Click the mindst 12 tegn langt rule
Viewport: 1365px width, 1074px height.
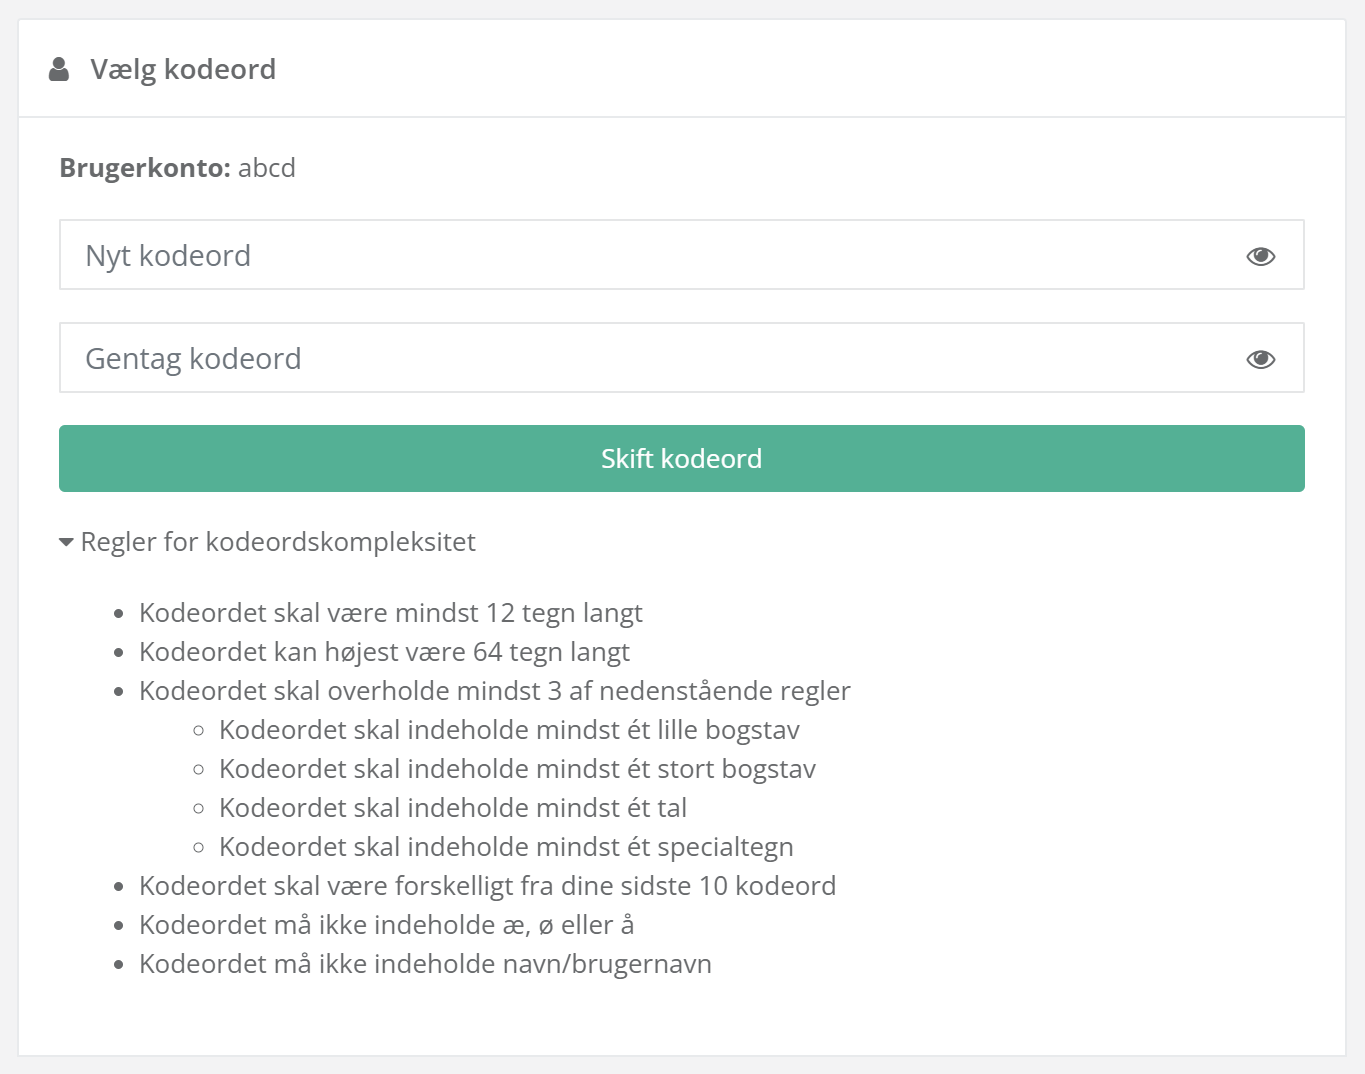coord(390,613)
